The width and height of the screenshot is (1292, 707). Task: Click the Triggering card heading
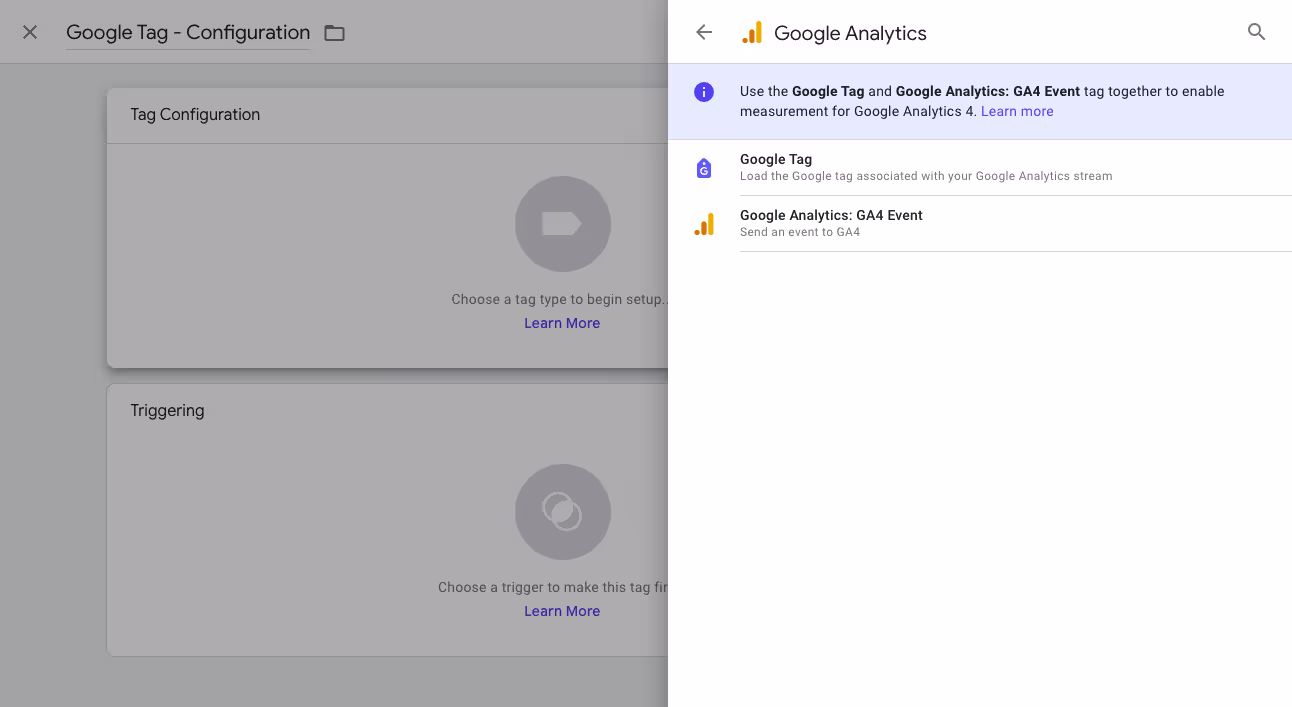coord(167,411)
